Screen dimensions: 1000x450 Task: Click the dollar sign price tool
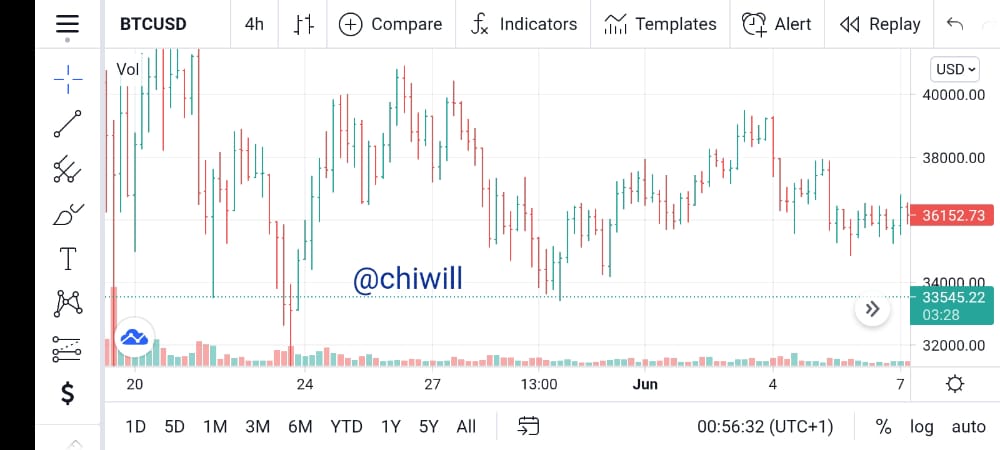[68, 393]
